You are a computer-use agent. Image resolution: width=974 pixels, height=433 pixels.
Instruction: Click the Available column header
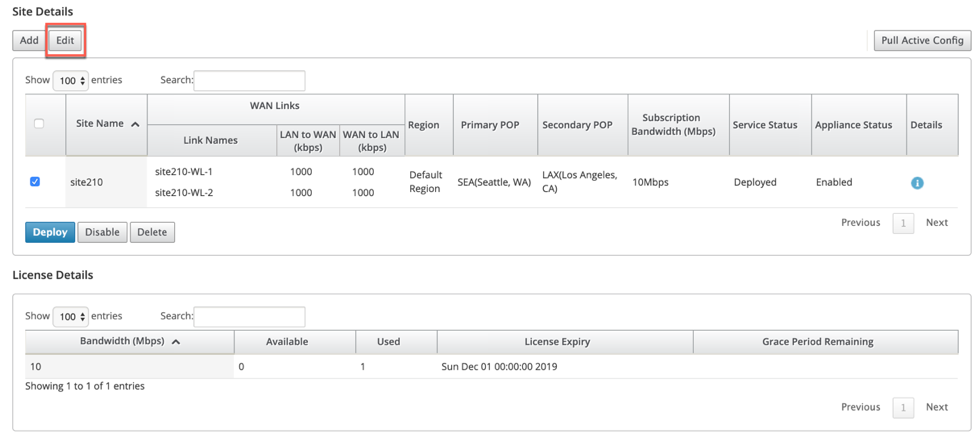pos(294,342)
